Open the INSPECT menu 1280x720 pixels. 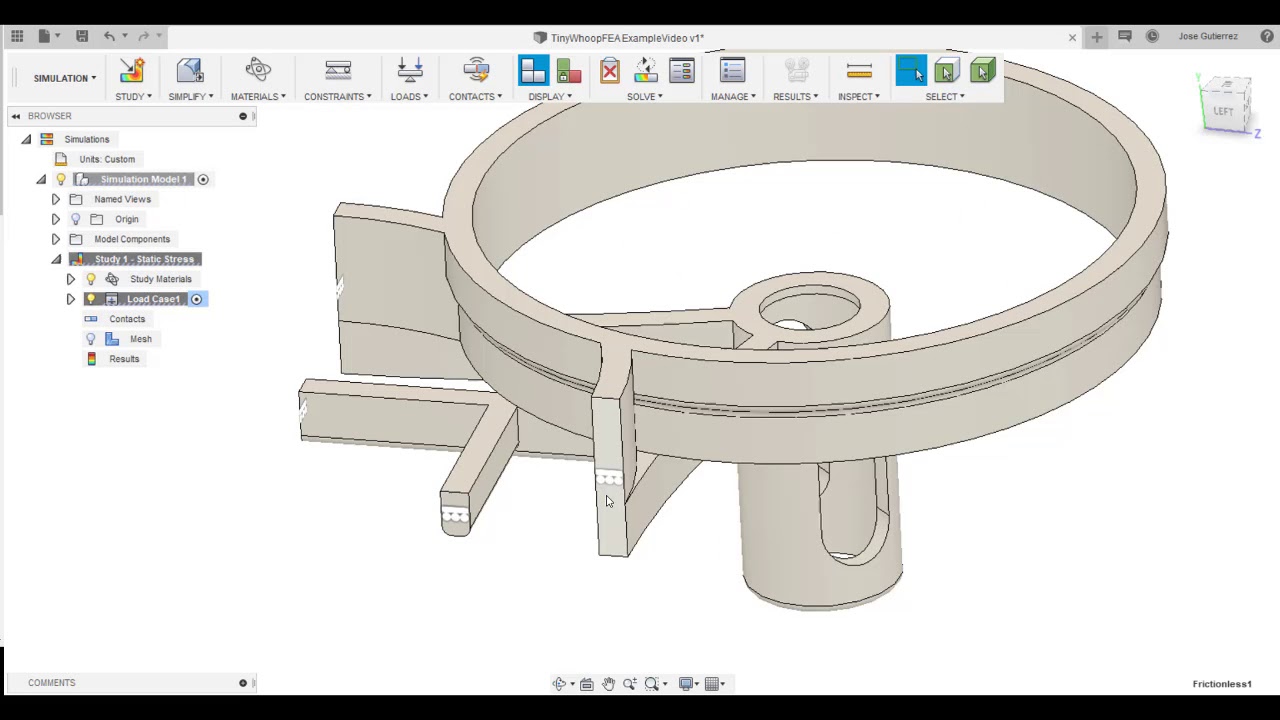859,96
